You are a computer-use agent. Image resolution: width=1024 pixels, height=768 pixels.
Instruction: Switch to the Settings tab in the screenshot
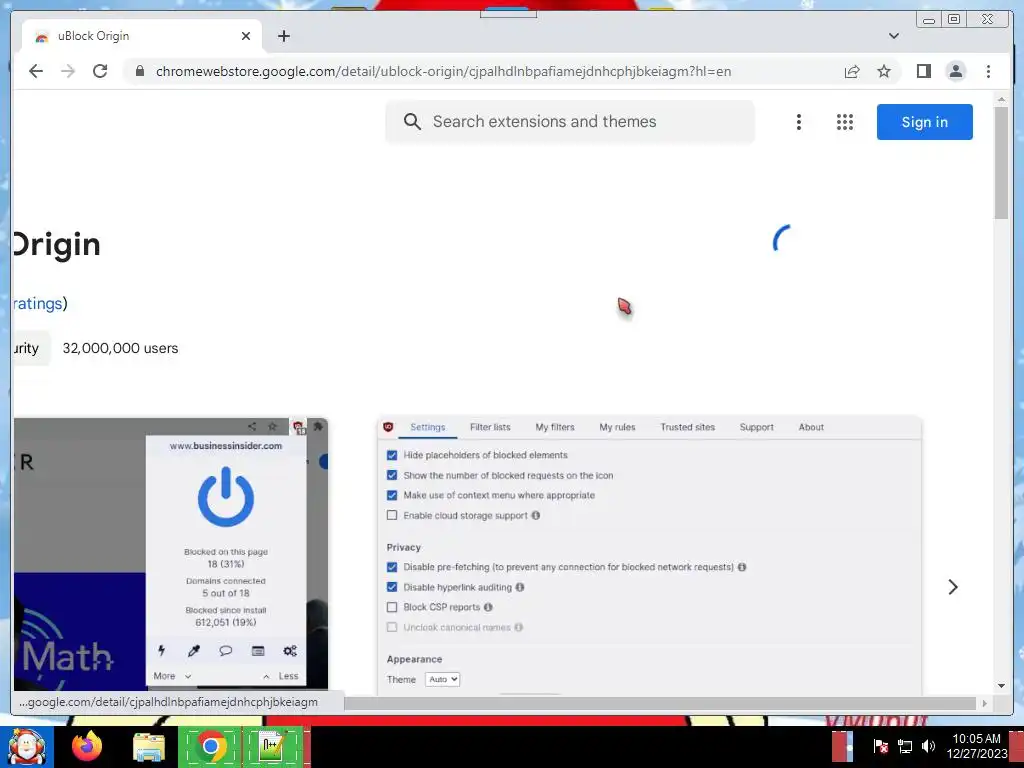428,427
